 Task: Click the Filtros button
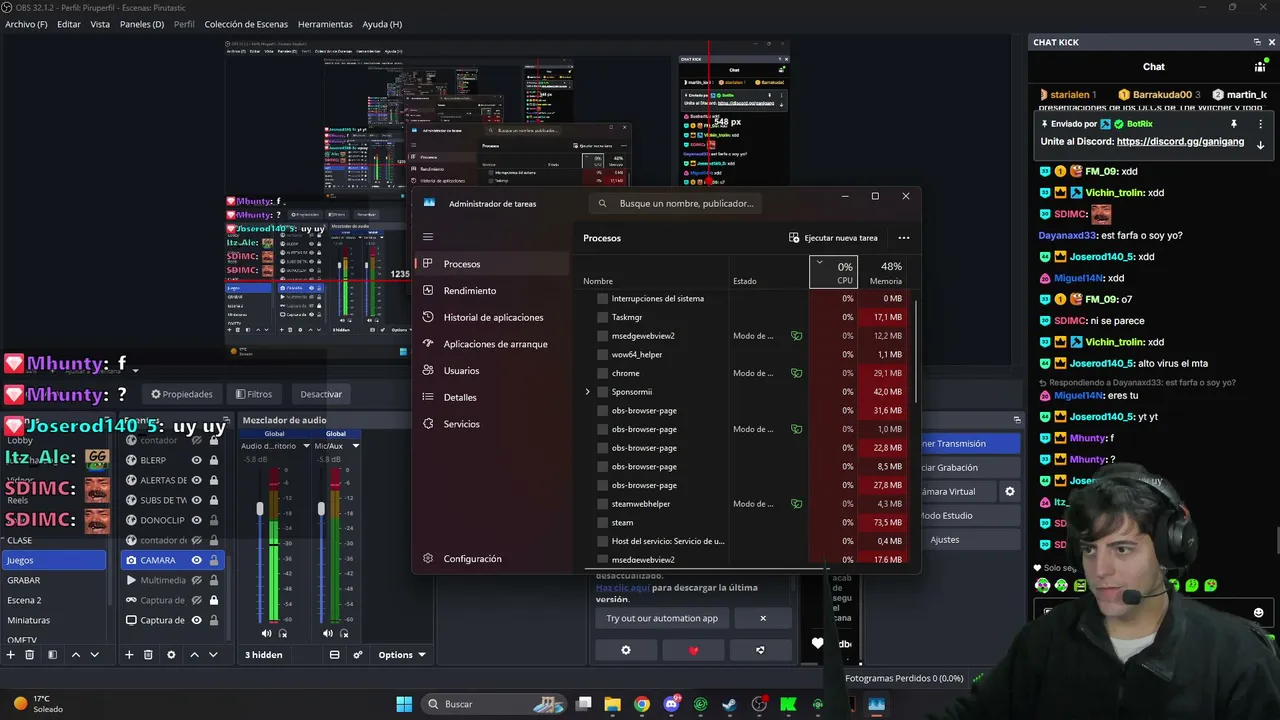[253, 394]
